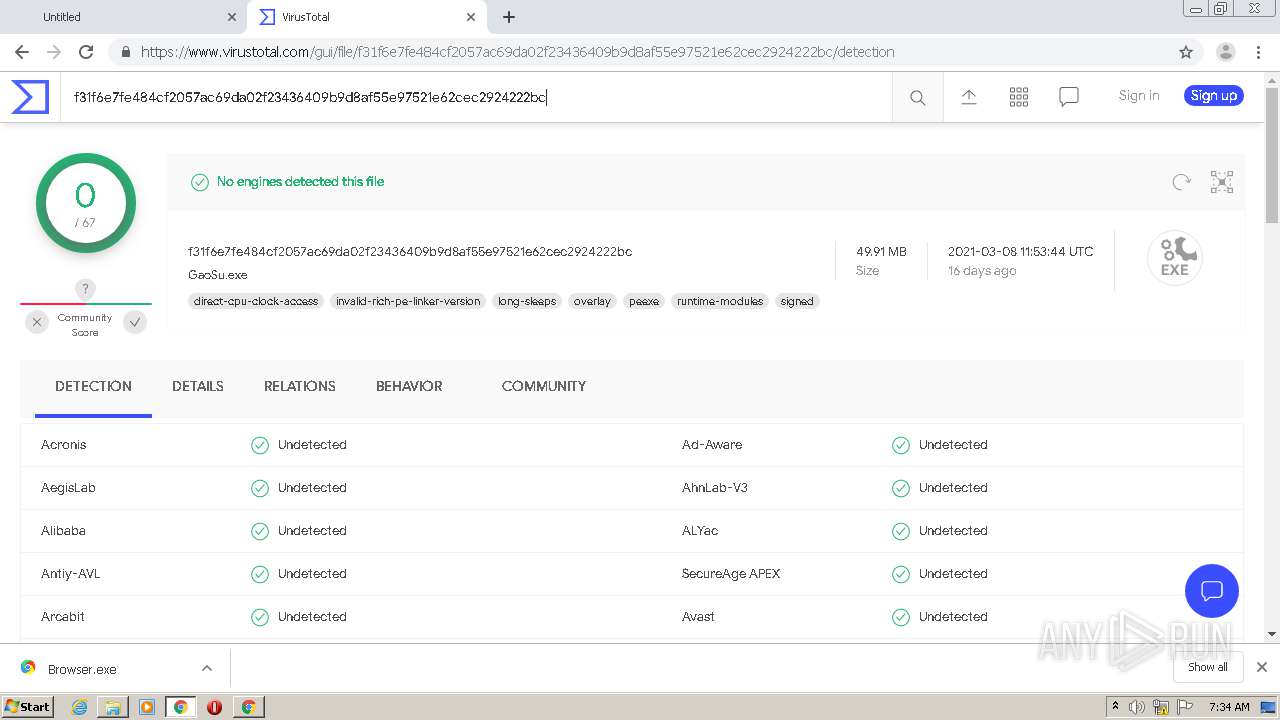Expand the Browser.exe download options chevron
The image size is (1280, 720).
(207, 668)
